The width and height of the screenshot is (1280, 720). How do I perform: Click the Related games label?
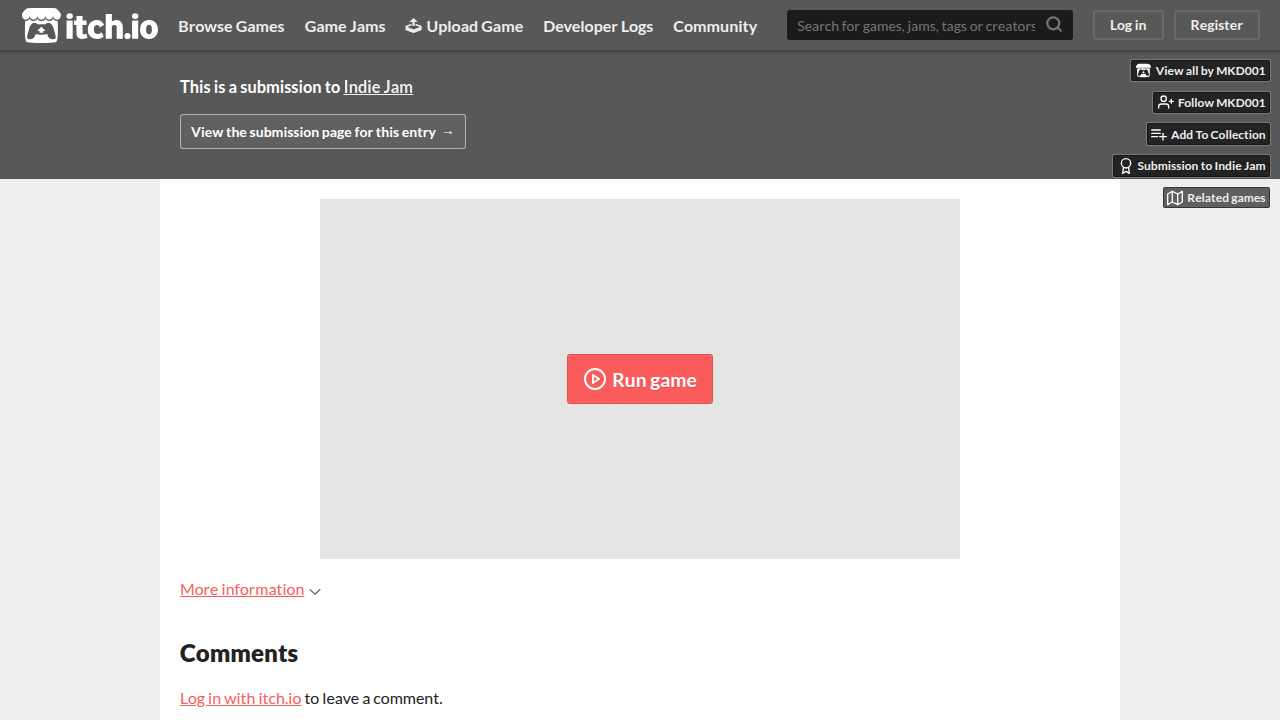tap(1226, 198)
